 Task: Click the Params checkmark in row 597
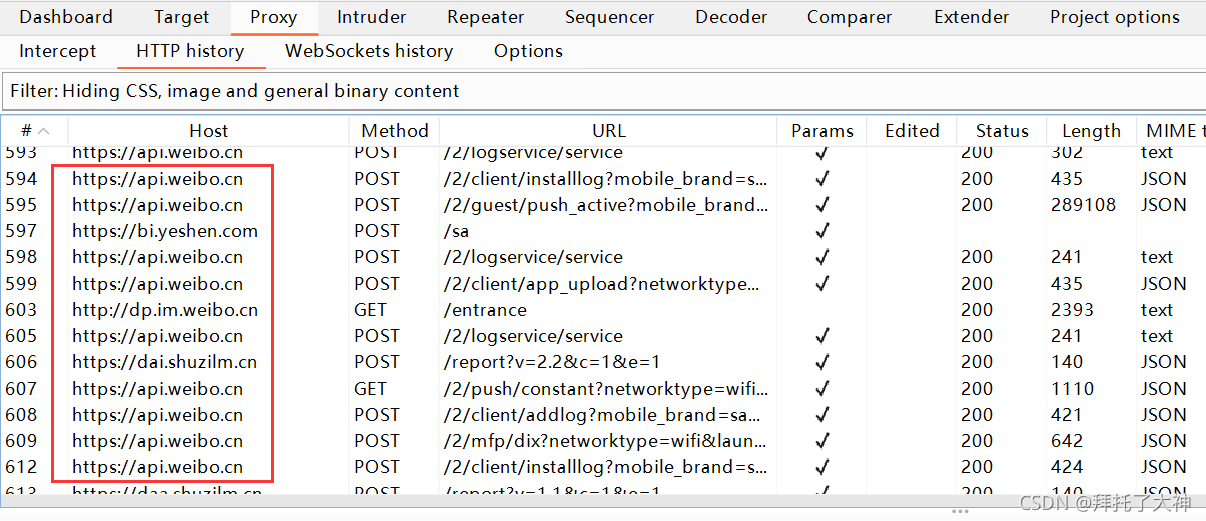[x=822, y=231]
